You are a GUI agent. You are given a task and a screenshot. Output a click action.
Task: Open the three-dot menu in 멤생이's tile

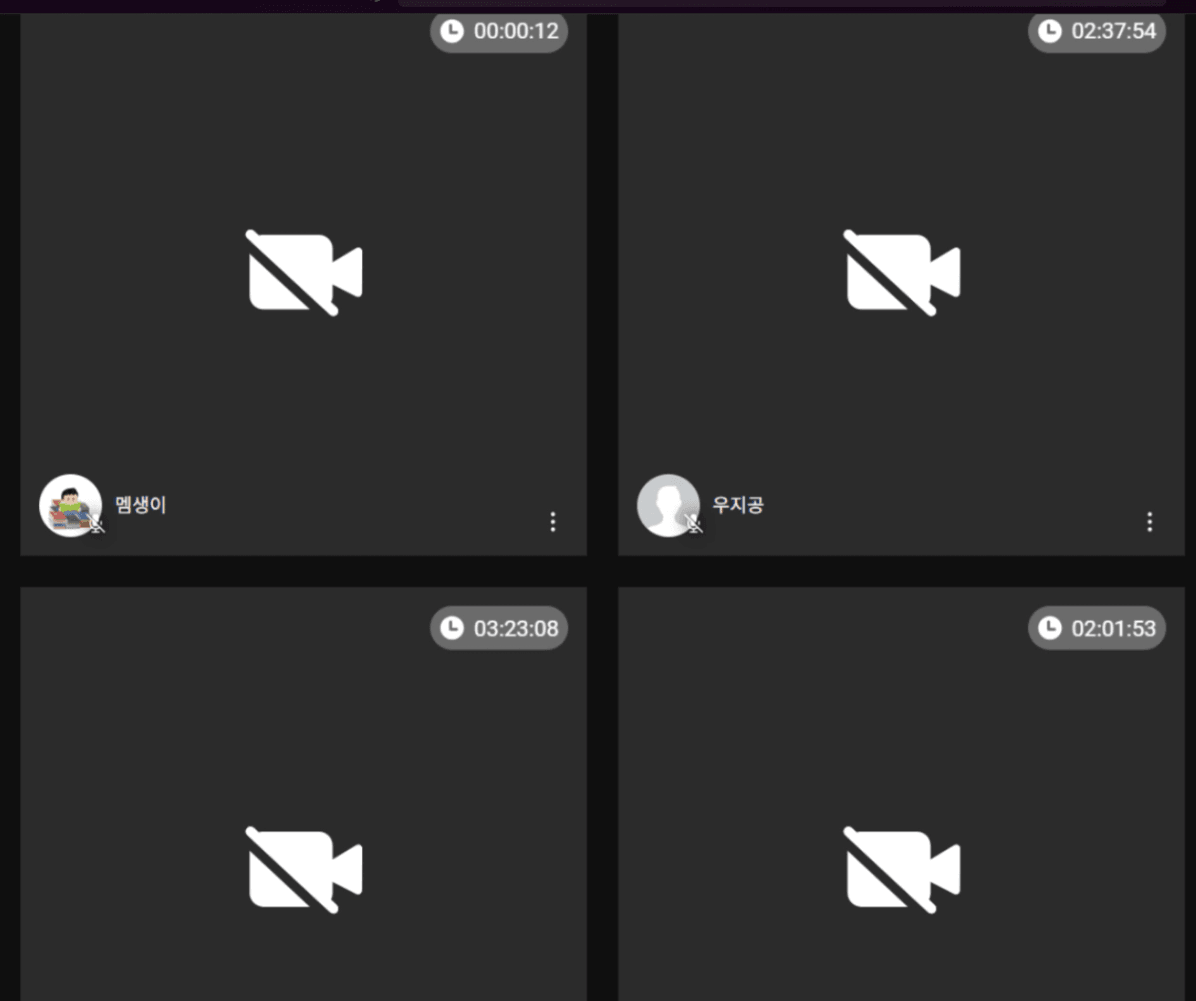tap(553, 522)
